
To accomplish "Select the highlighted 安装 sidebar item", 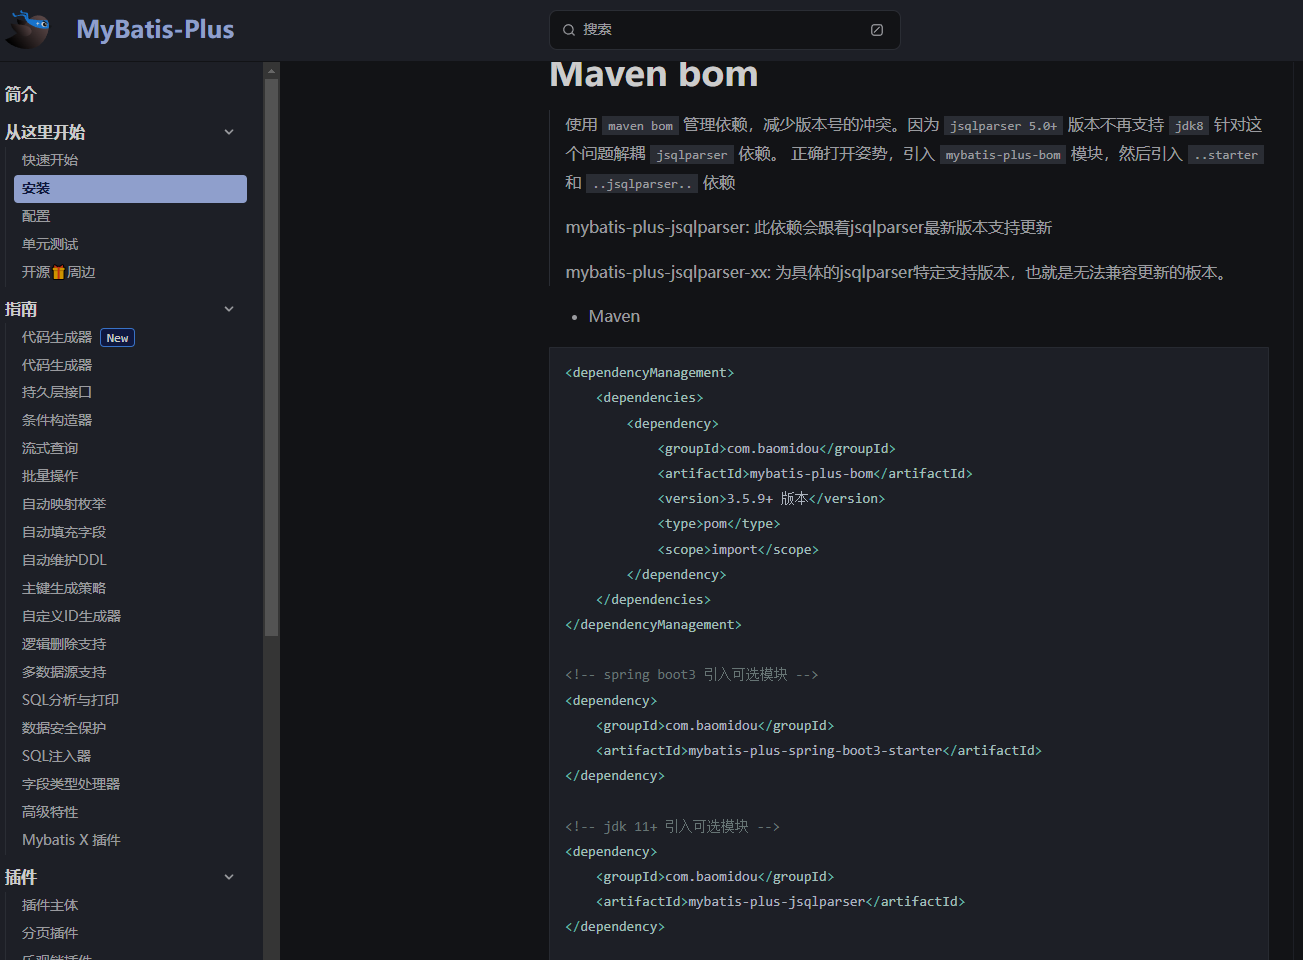I will 130,188.
